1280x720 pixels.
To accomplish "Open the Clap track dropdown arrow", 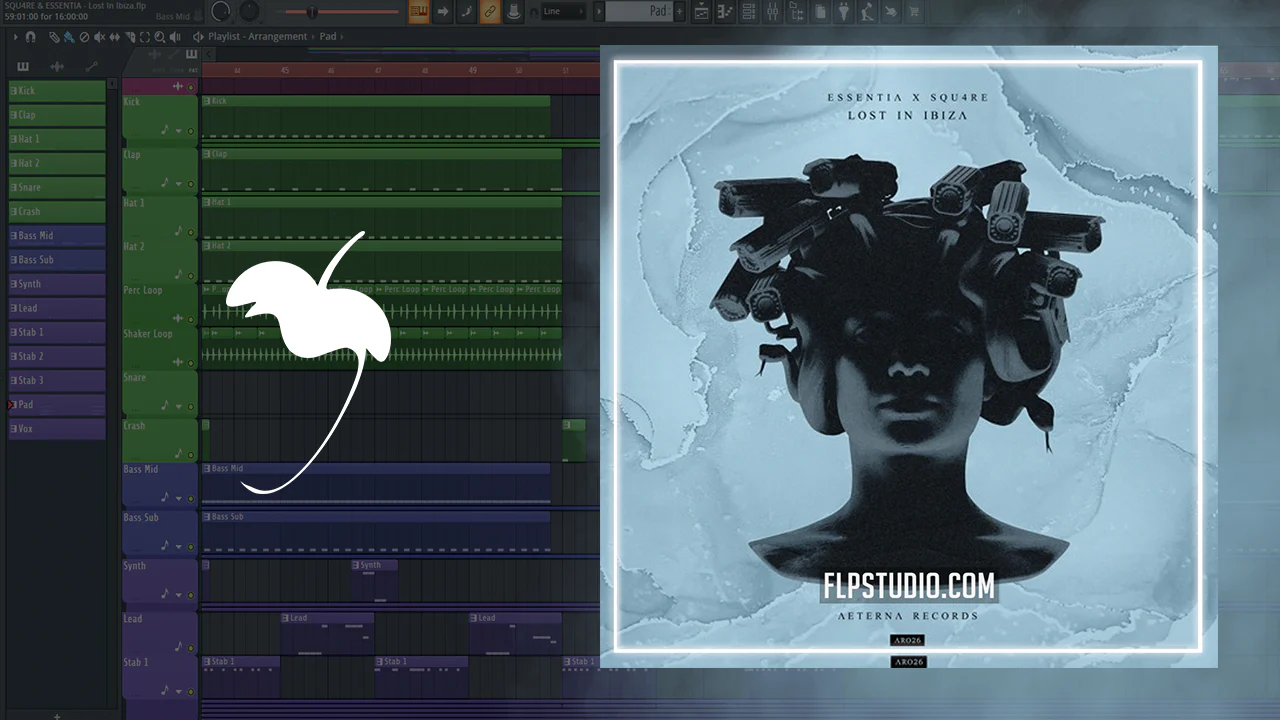I will pyautogui.click(x=180, y=183).
